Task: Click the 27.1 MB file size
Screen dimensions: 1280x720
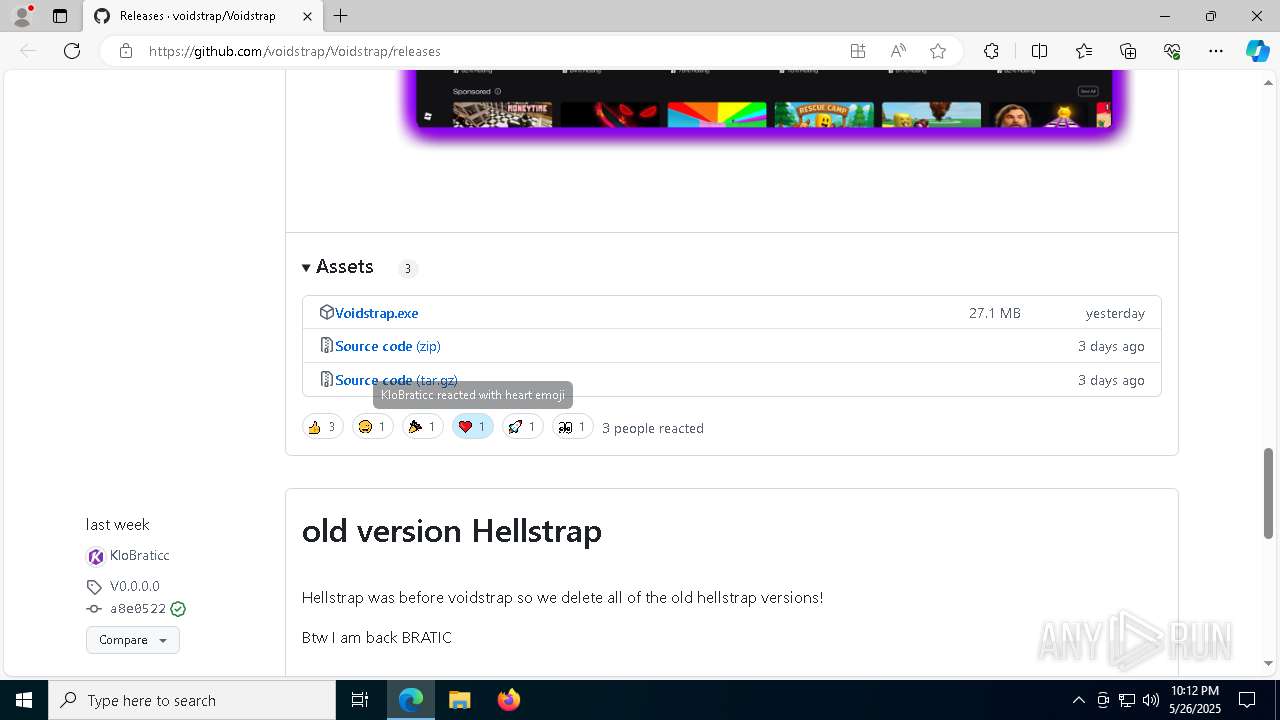Action: click(x=995, y=313)
